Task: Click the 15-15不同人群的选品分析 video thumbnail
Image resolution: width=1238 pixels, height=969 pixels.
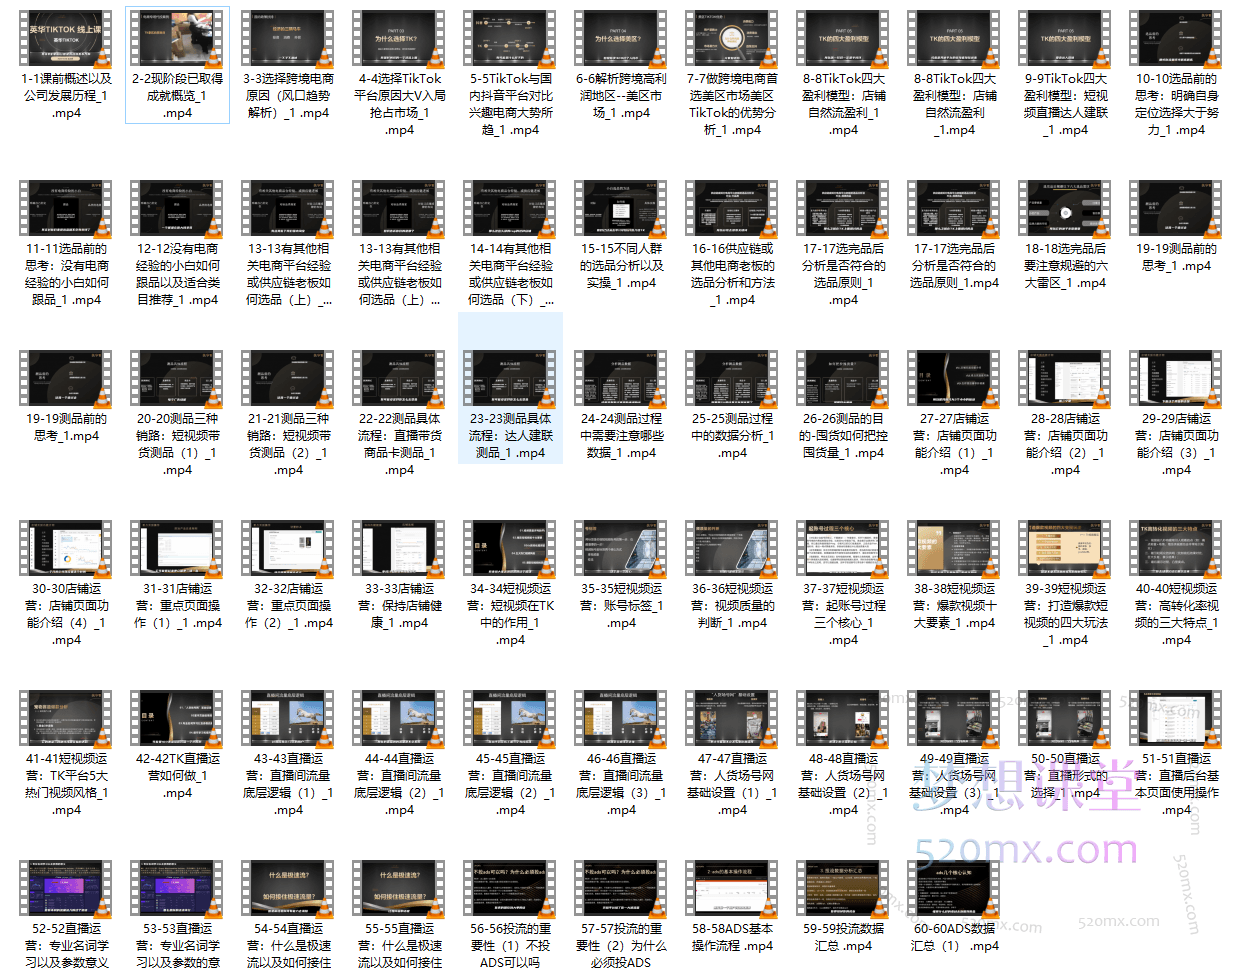Action: tap(621, 210)
